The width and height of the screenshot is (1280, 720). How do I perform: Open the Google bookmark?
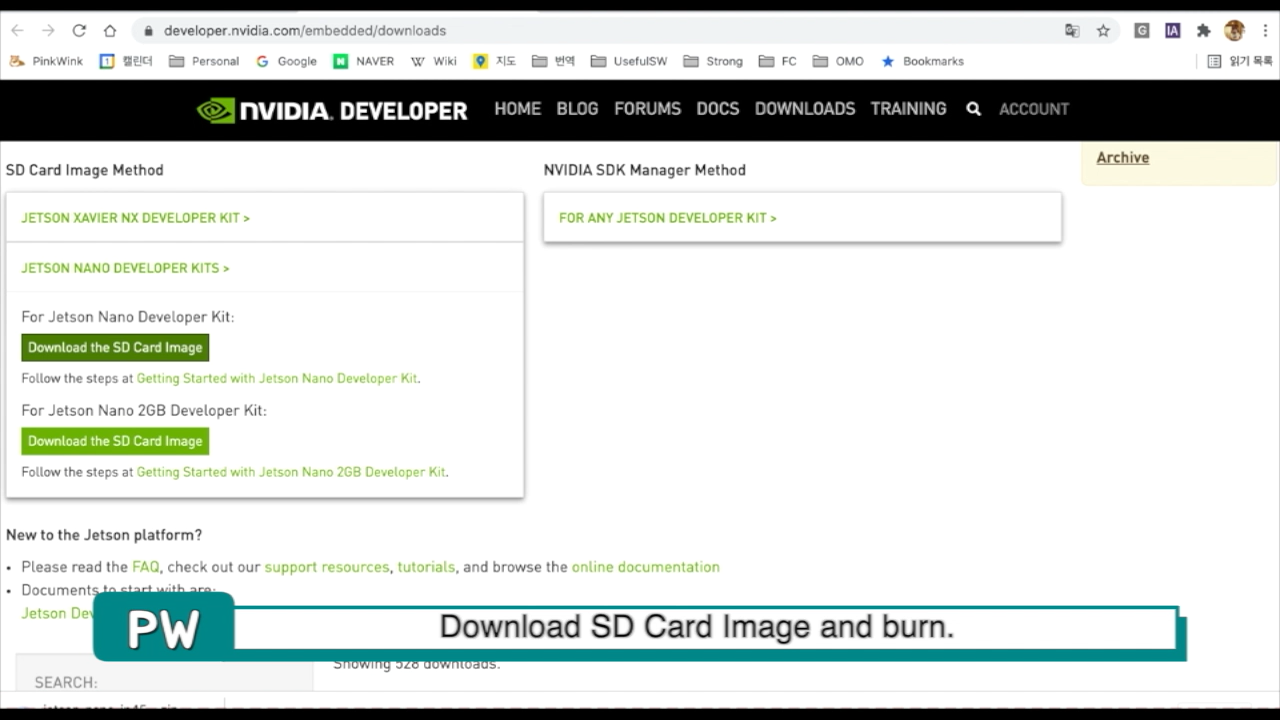click(x=286, y=61)
